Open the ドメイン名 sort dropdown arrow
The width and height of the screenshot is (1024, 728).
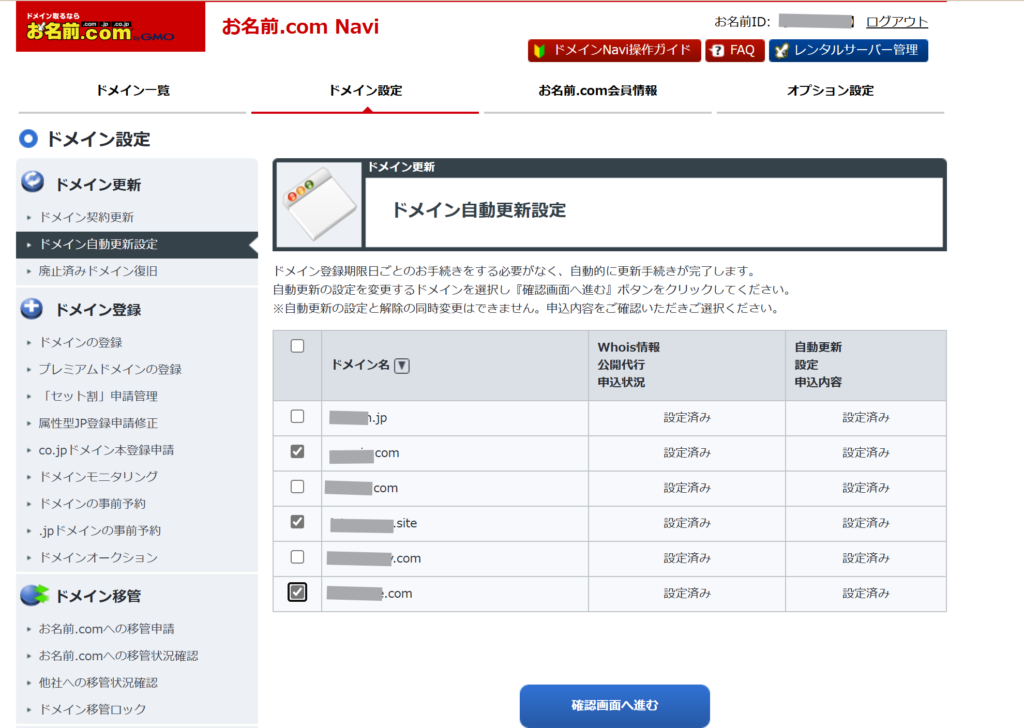[x=402, y=366]
